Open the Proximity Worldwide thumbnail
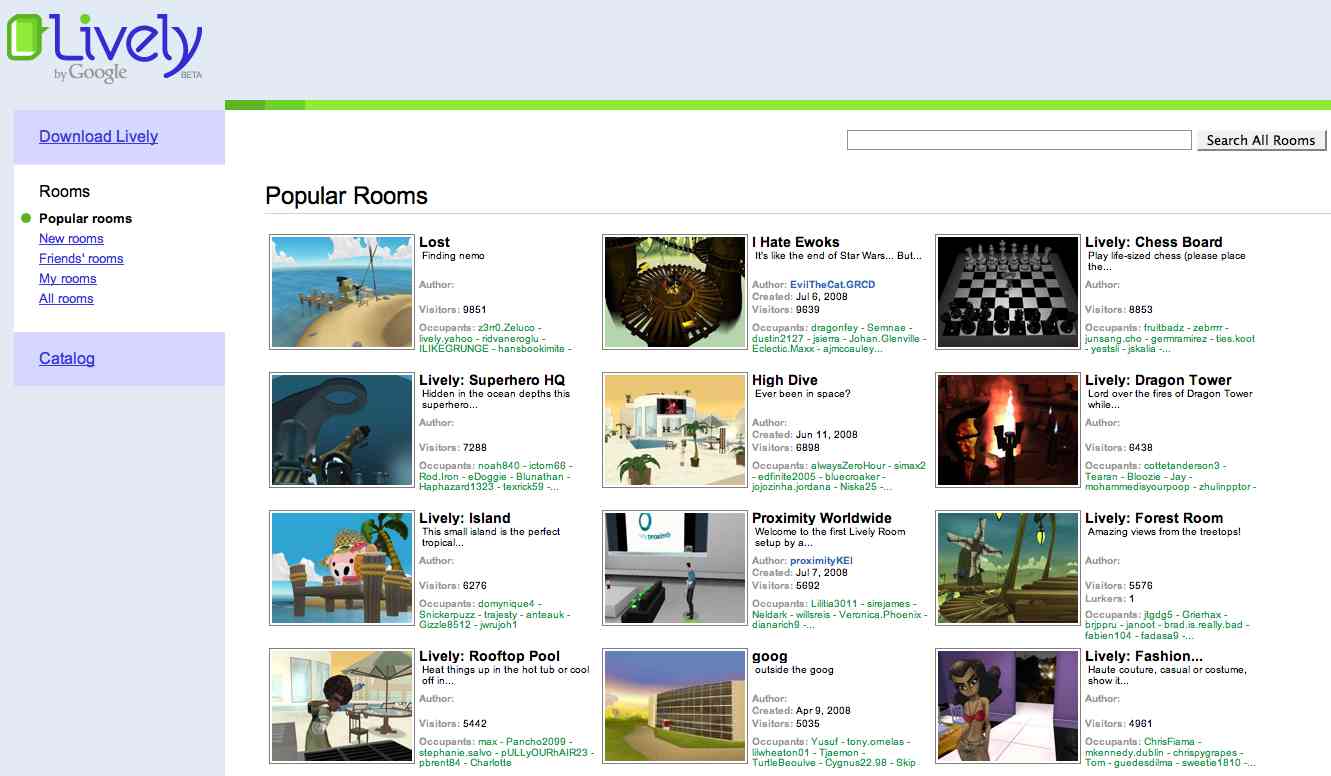This screenshot has width=1331, height=776. point(675,568)
